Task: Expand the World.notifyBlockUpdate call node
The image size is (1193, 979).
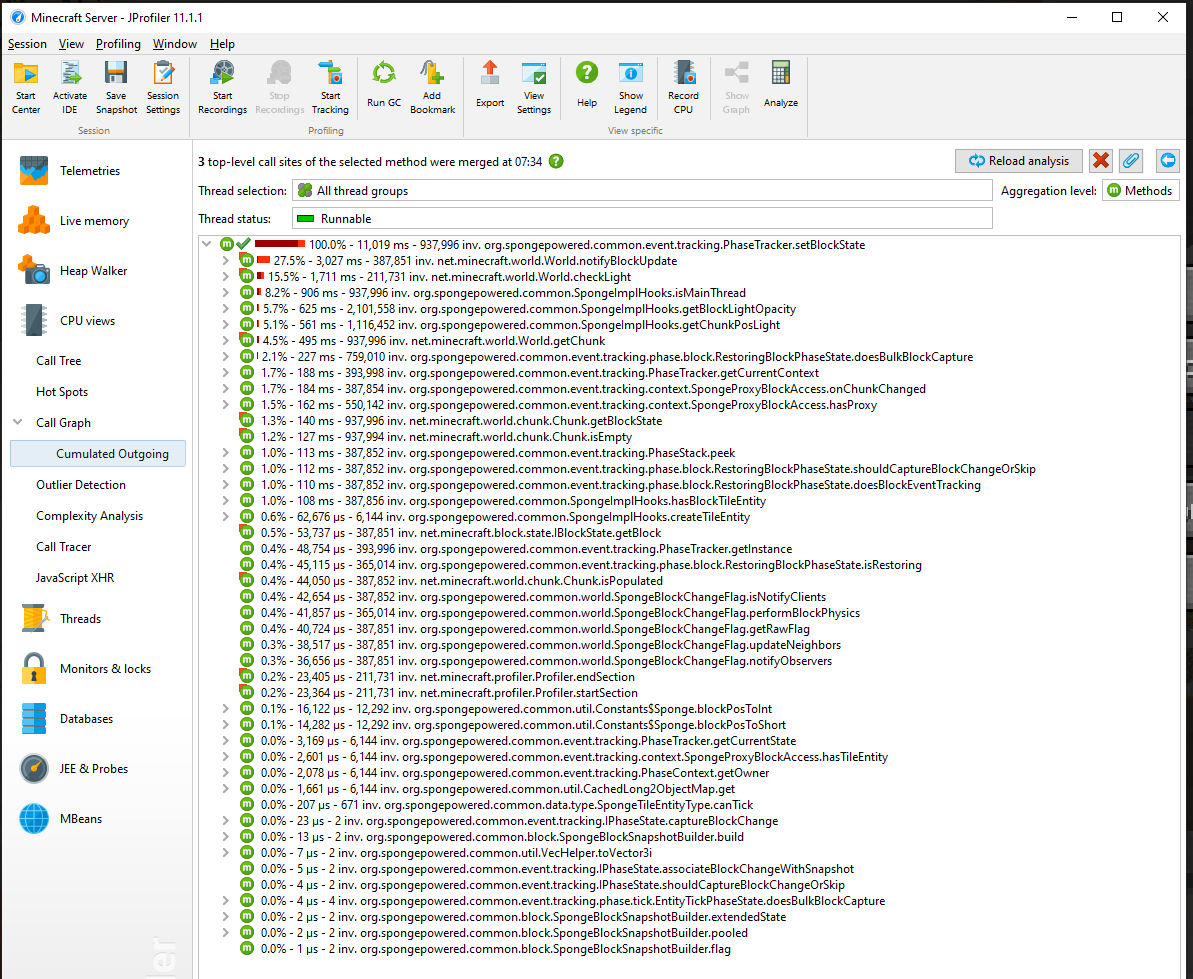Action: tap(227, 259)
